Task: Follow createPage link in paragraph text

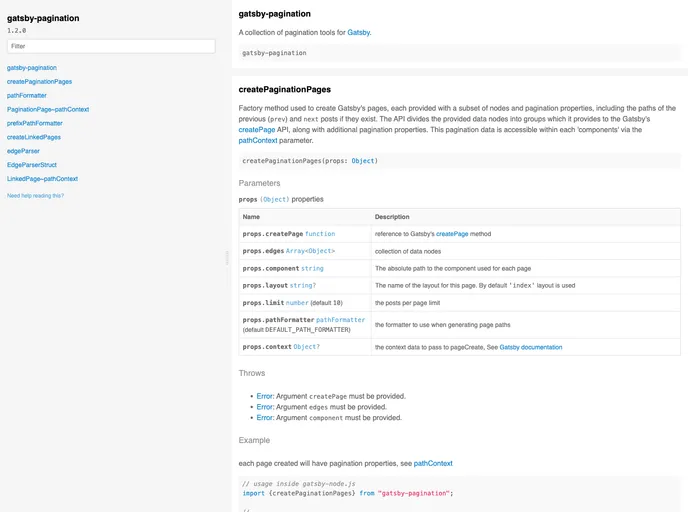Action: [x=257, y=130]
